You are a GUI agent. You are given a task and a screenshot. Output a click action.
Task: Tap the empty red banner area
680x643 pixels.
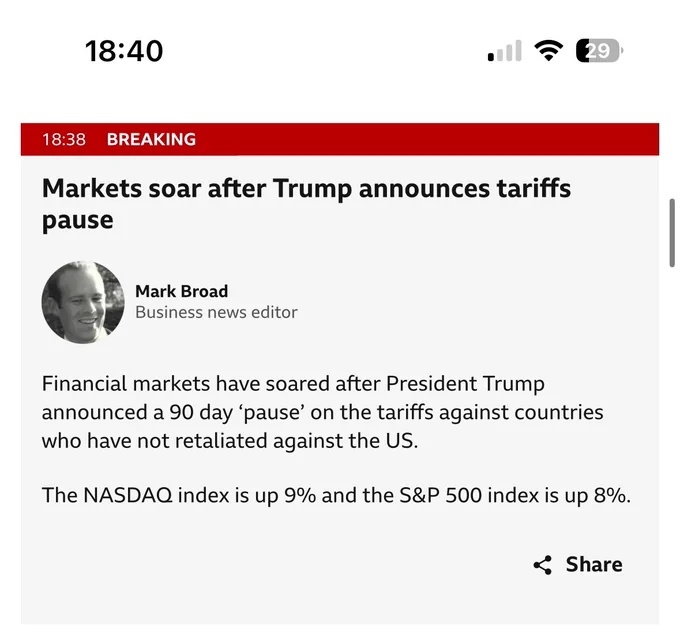pyautogui.click(x=427, y=139)
